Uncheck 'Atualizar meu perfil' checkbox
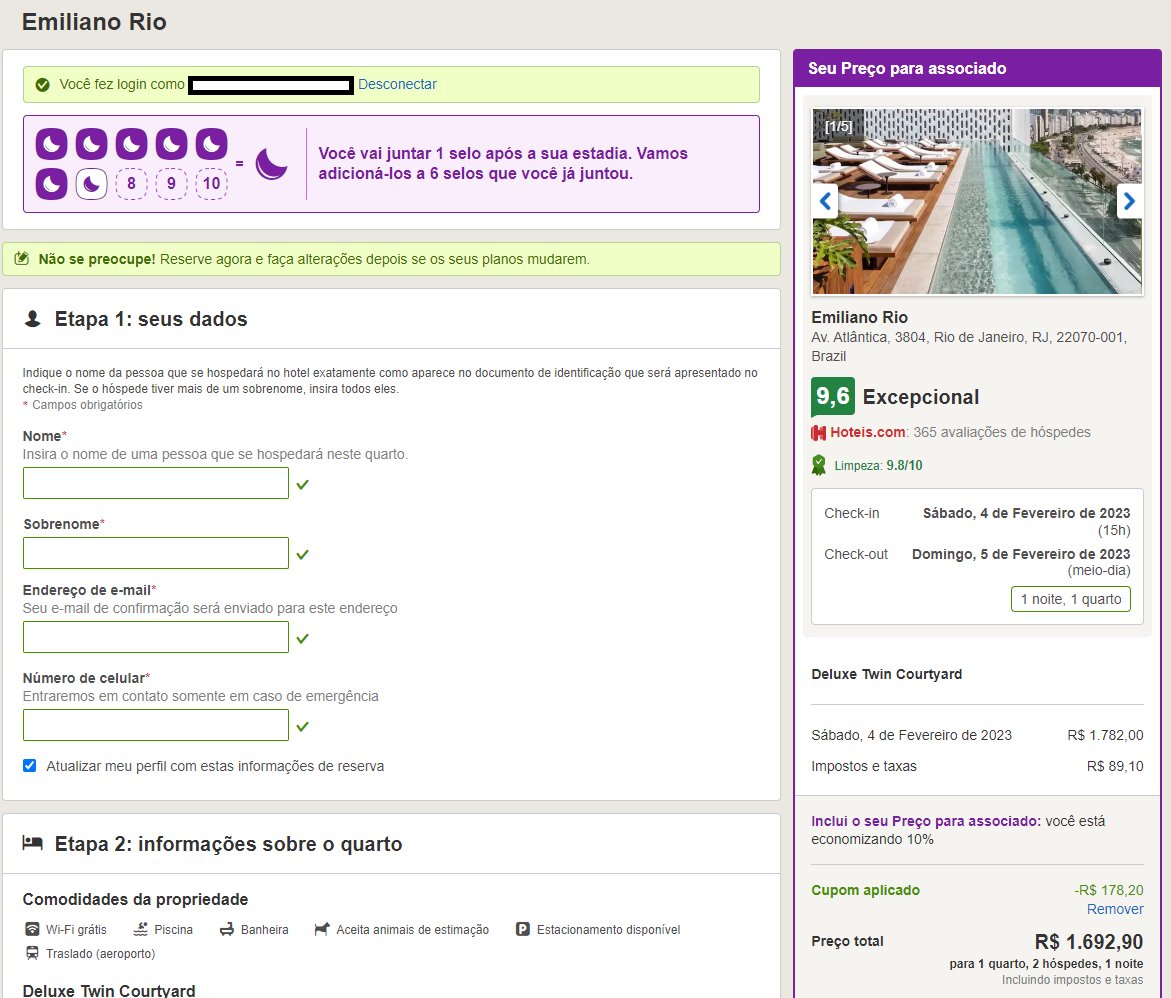1171x998 pixels. click(x=29, y=766)
